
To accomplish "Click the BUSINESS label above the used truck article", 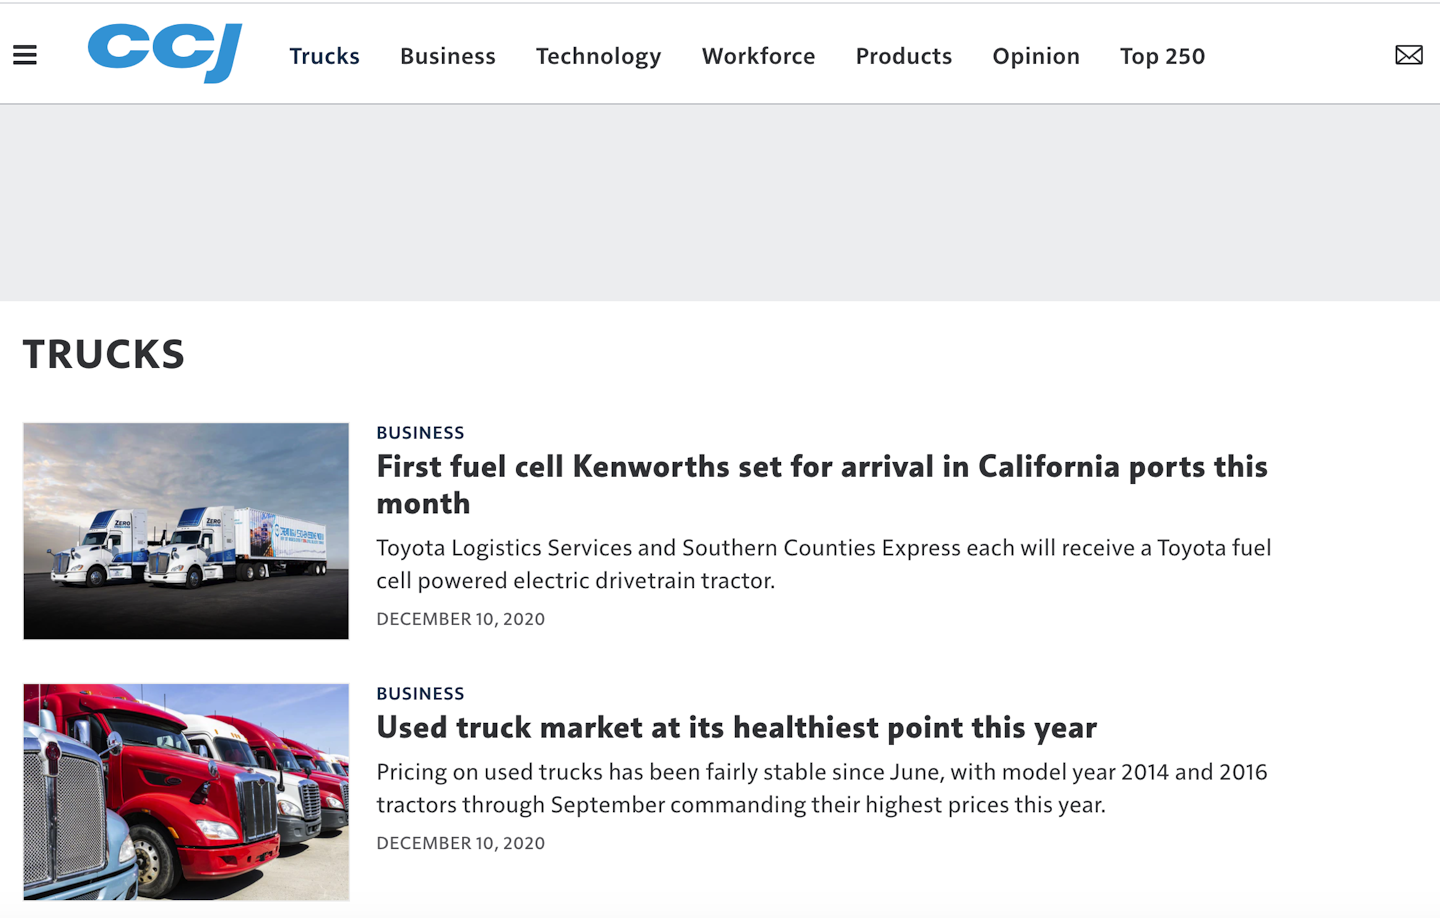I will (x=420, y=692).
